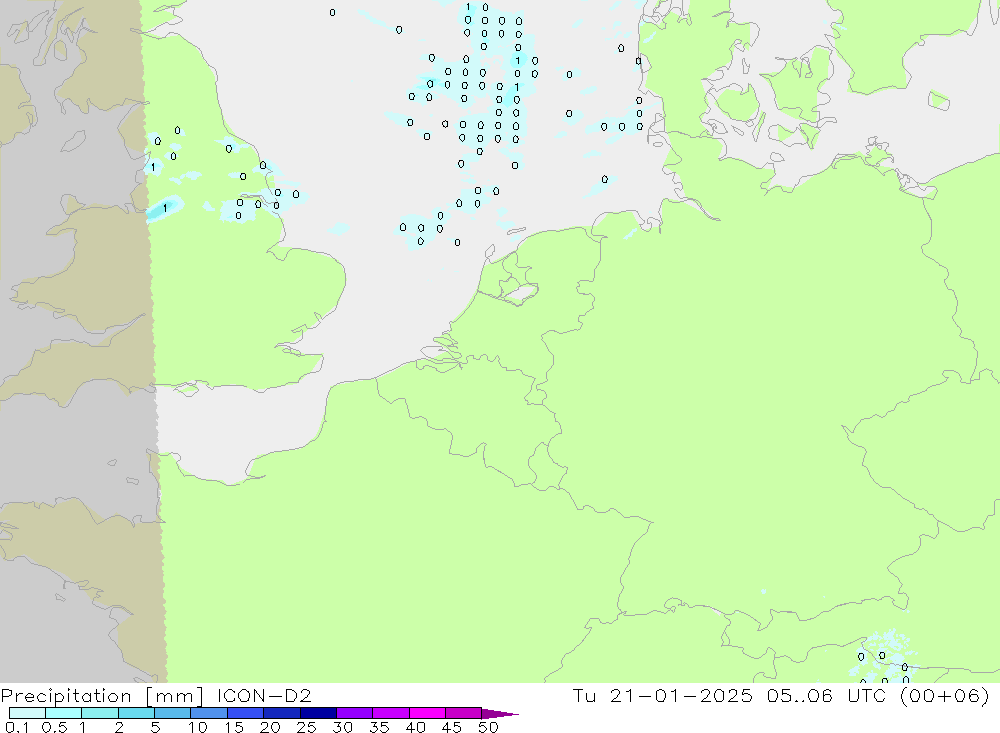Click the '35' legend tick label
The width and height of the screenshot is (1000, 733).
379,727
